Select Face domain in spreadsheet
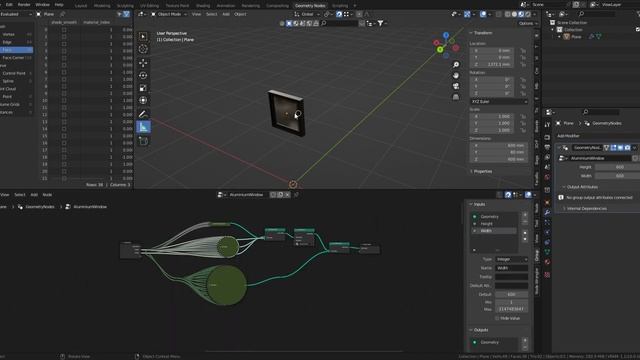The width and height of the screenshot is (640, 360). click(16, 50)
